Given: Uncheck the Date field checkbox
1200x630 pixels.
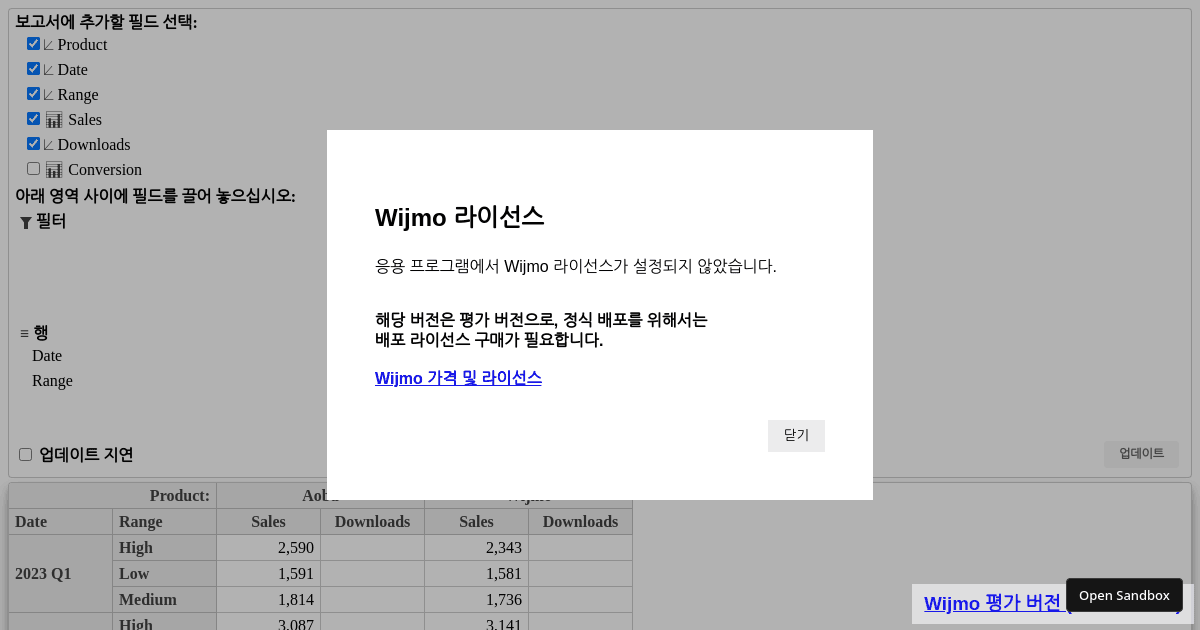Looking at the screenshot, I should point(33,69).
